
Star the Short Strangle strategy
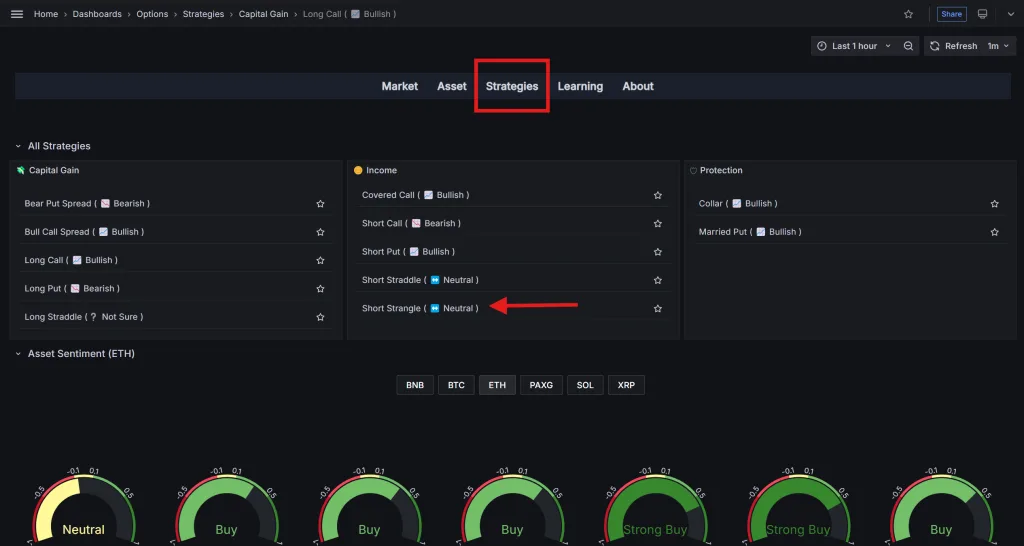(657, 309)
